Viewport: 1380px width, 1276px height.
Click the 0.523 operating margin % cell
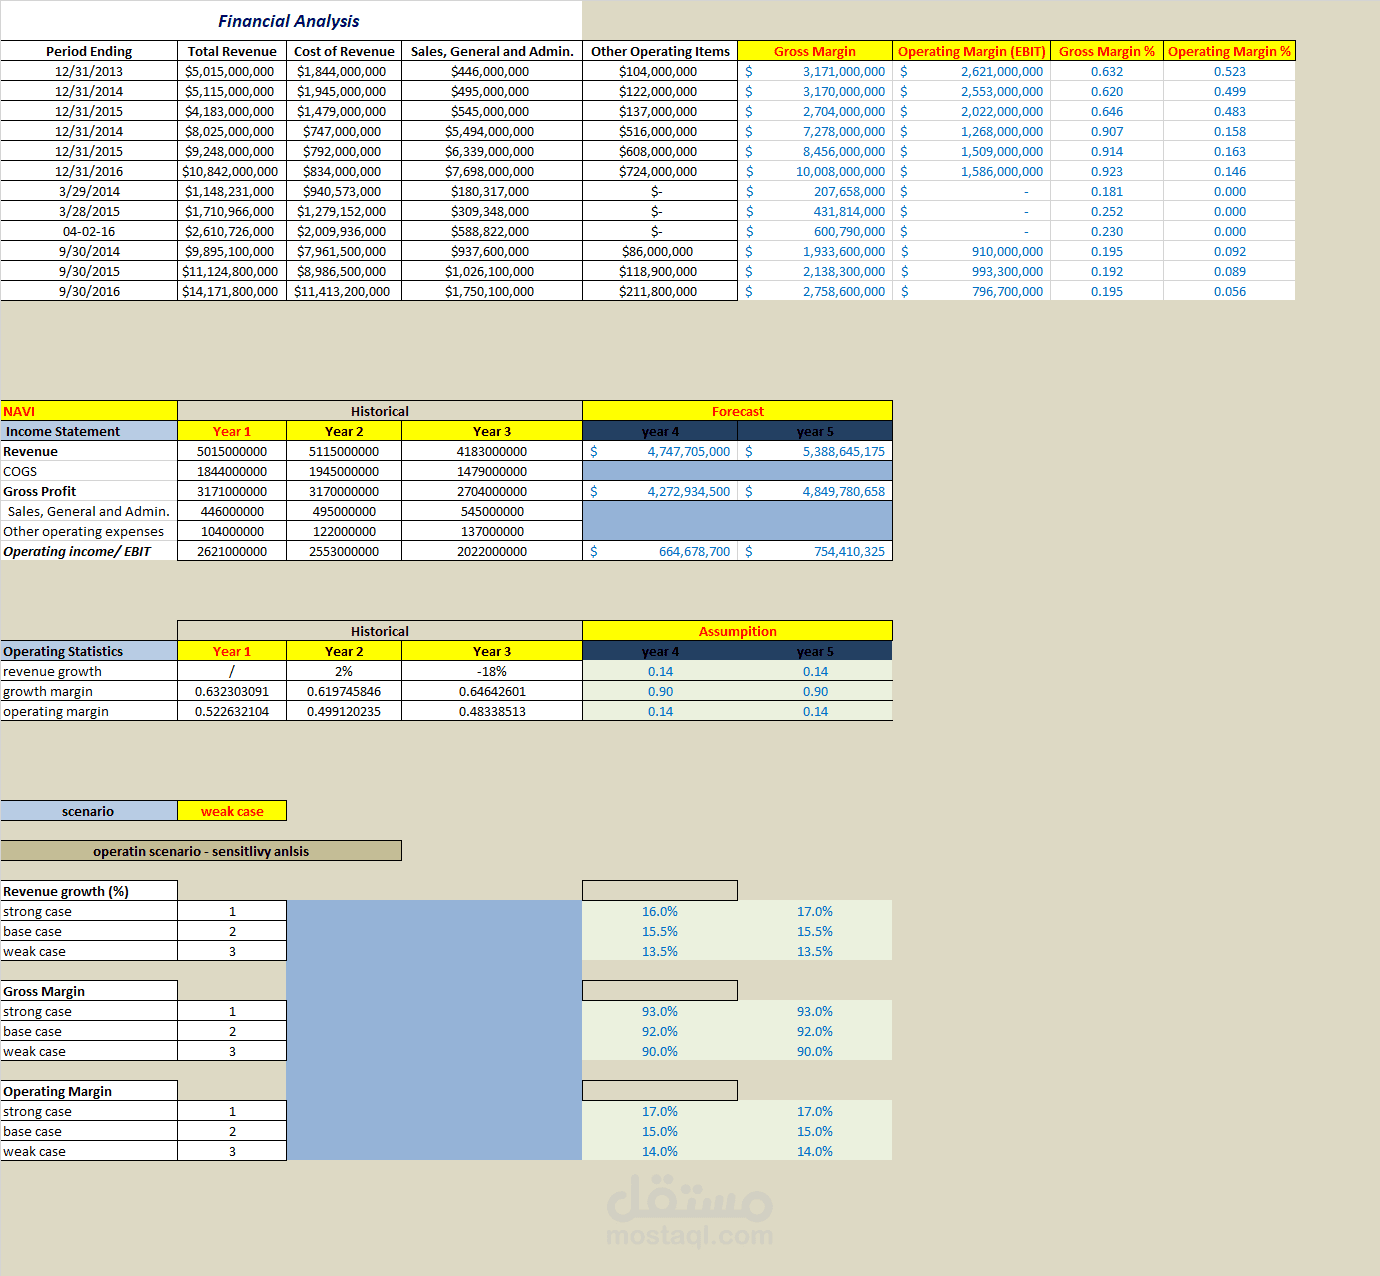[1229, 71]
